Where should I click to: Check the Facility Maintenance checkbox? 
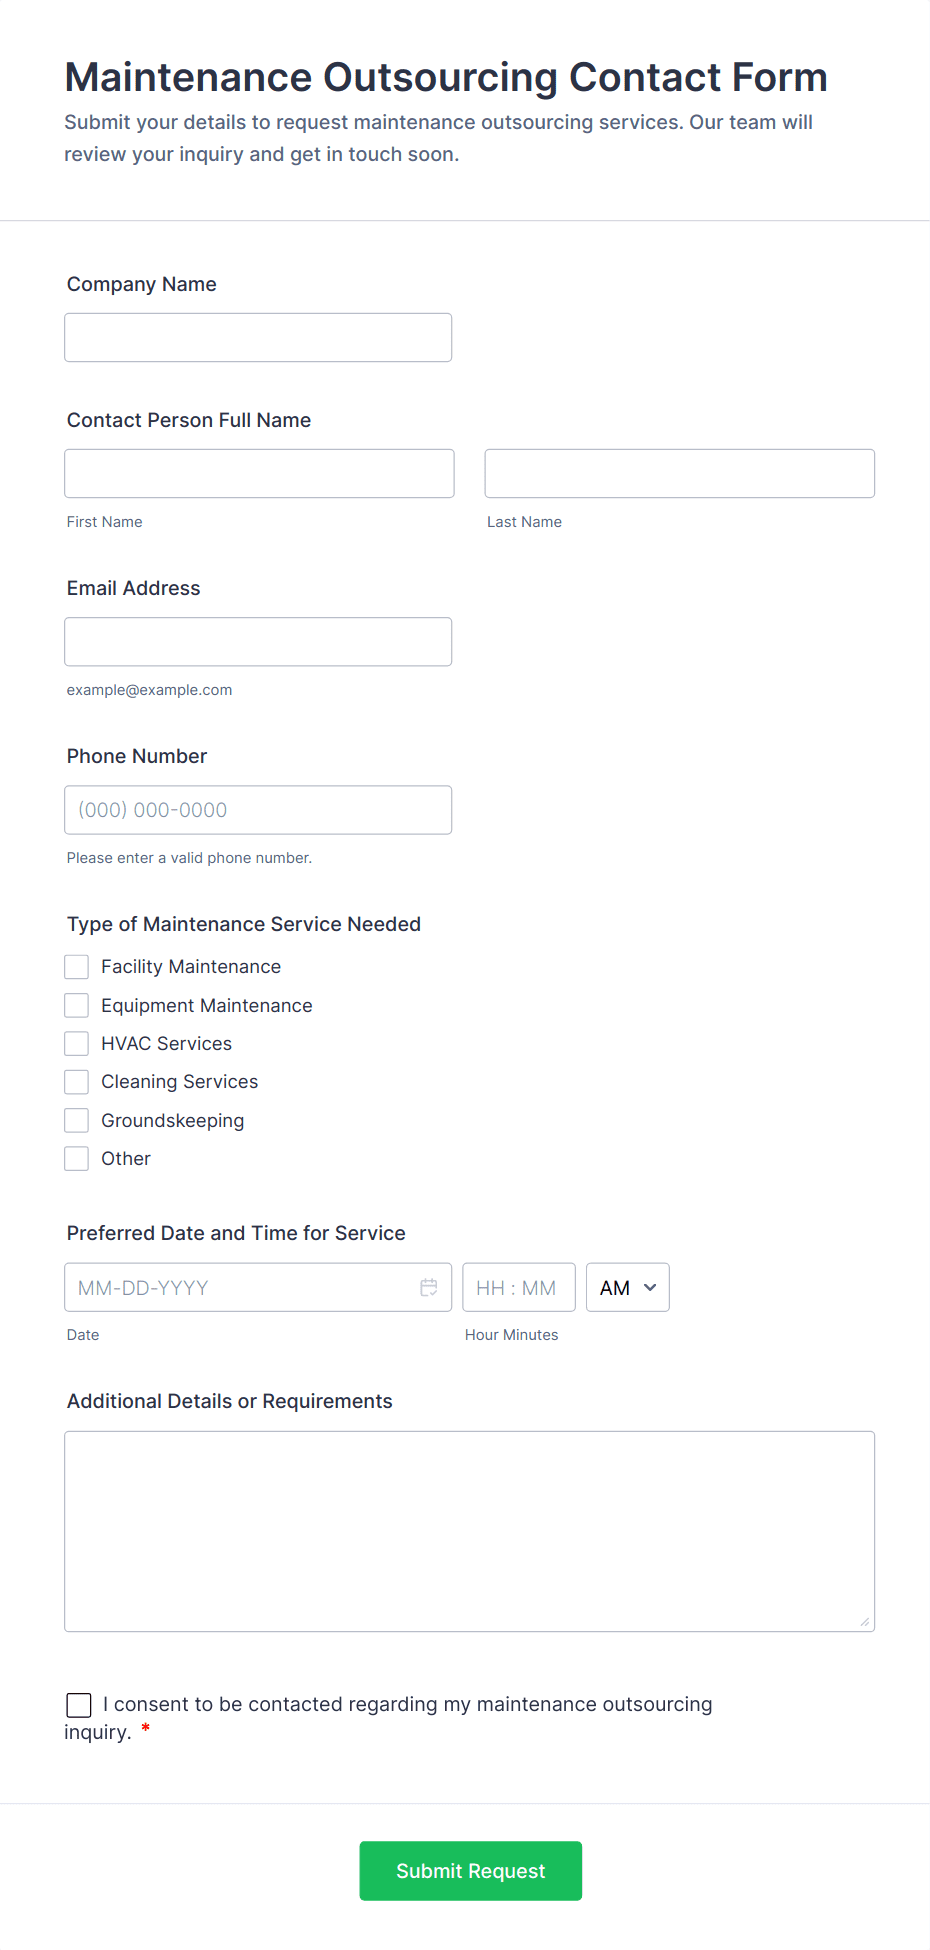coord(77,967)
